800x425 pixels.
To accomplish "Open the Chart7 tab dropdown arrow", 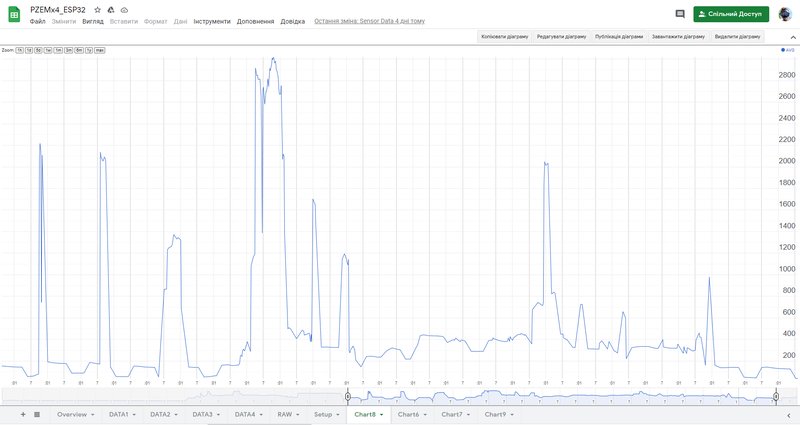I will pyautogui.click(x=468, y=415).
